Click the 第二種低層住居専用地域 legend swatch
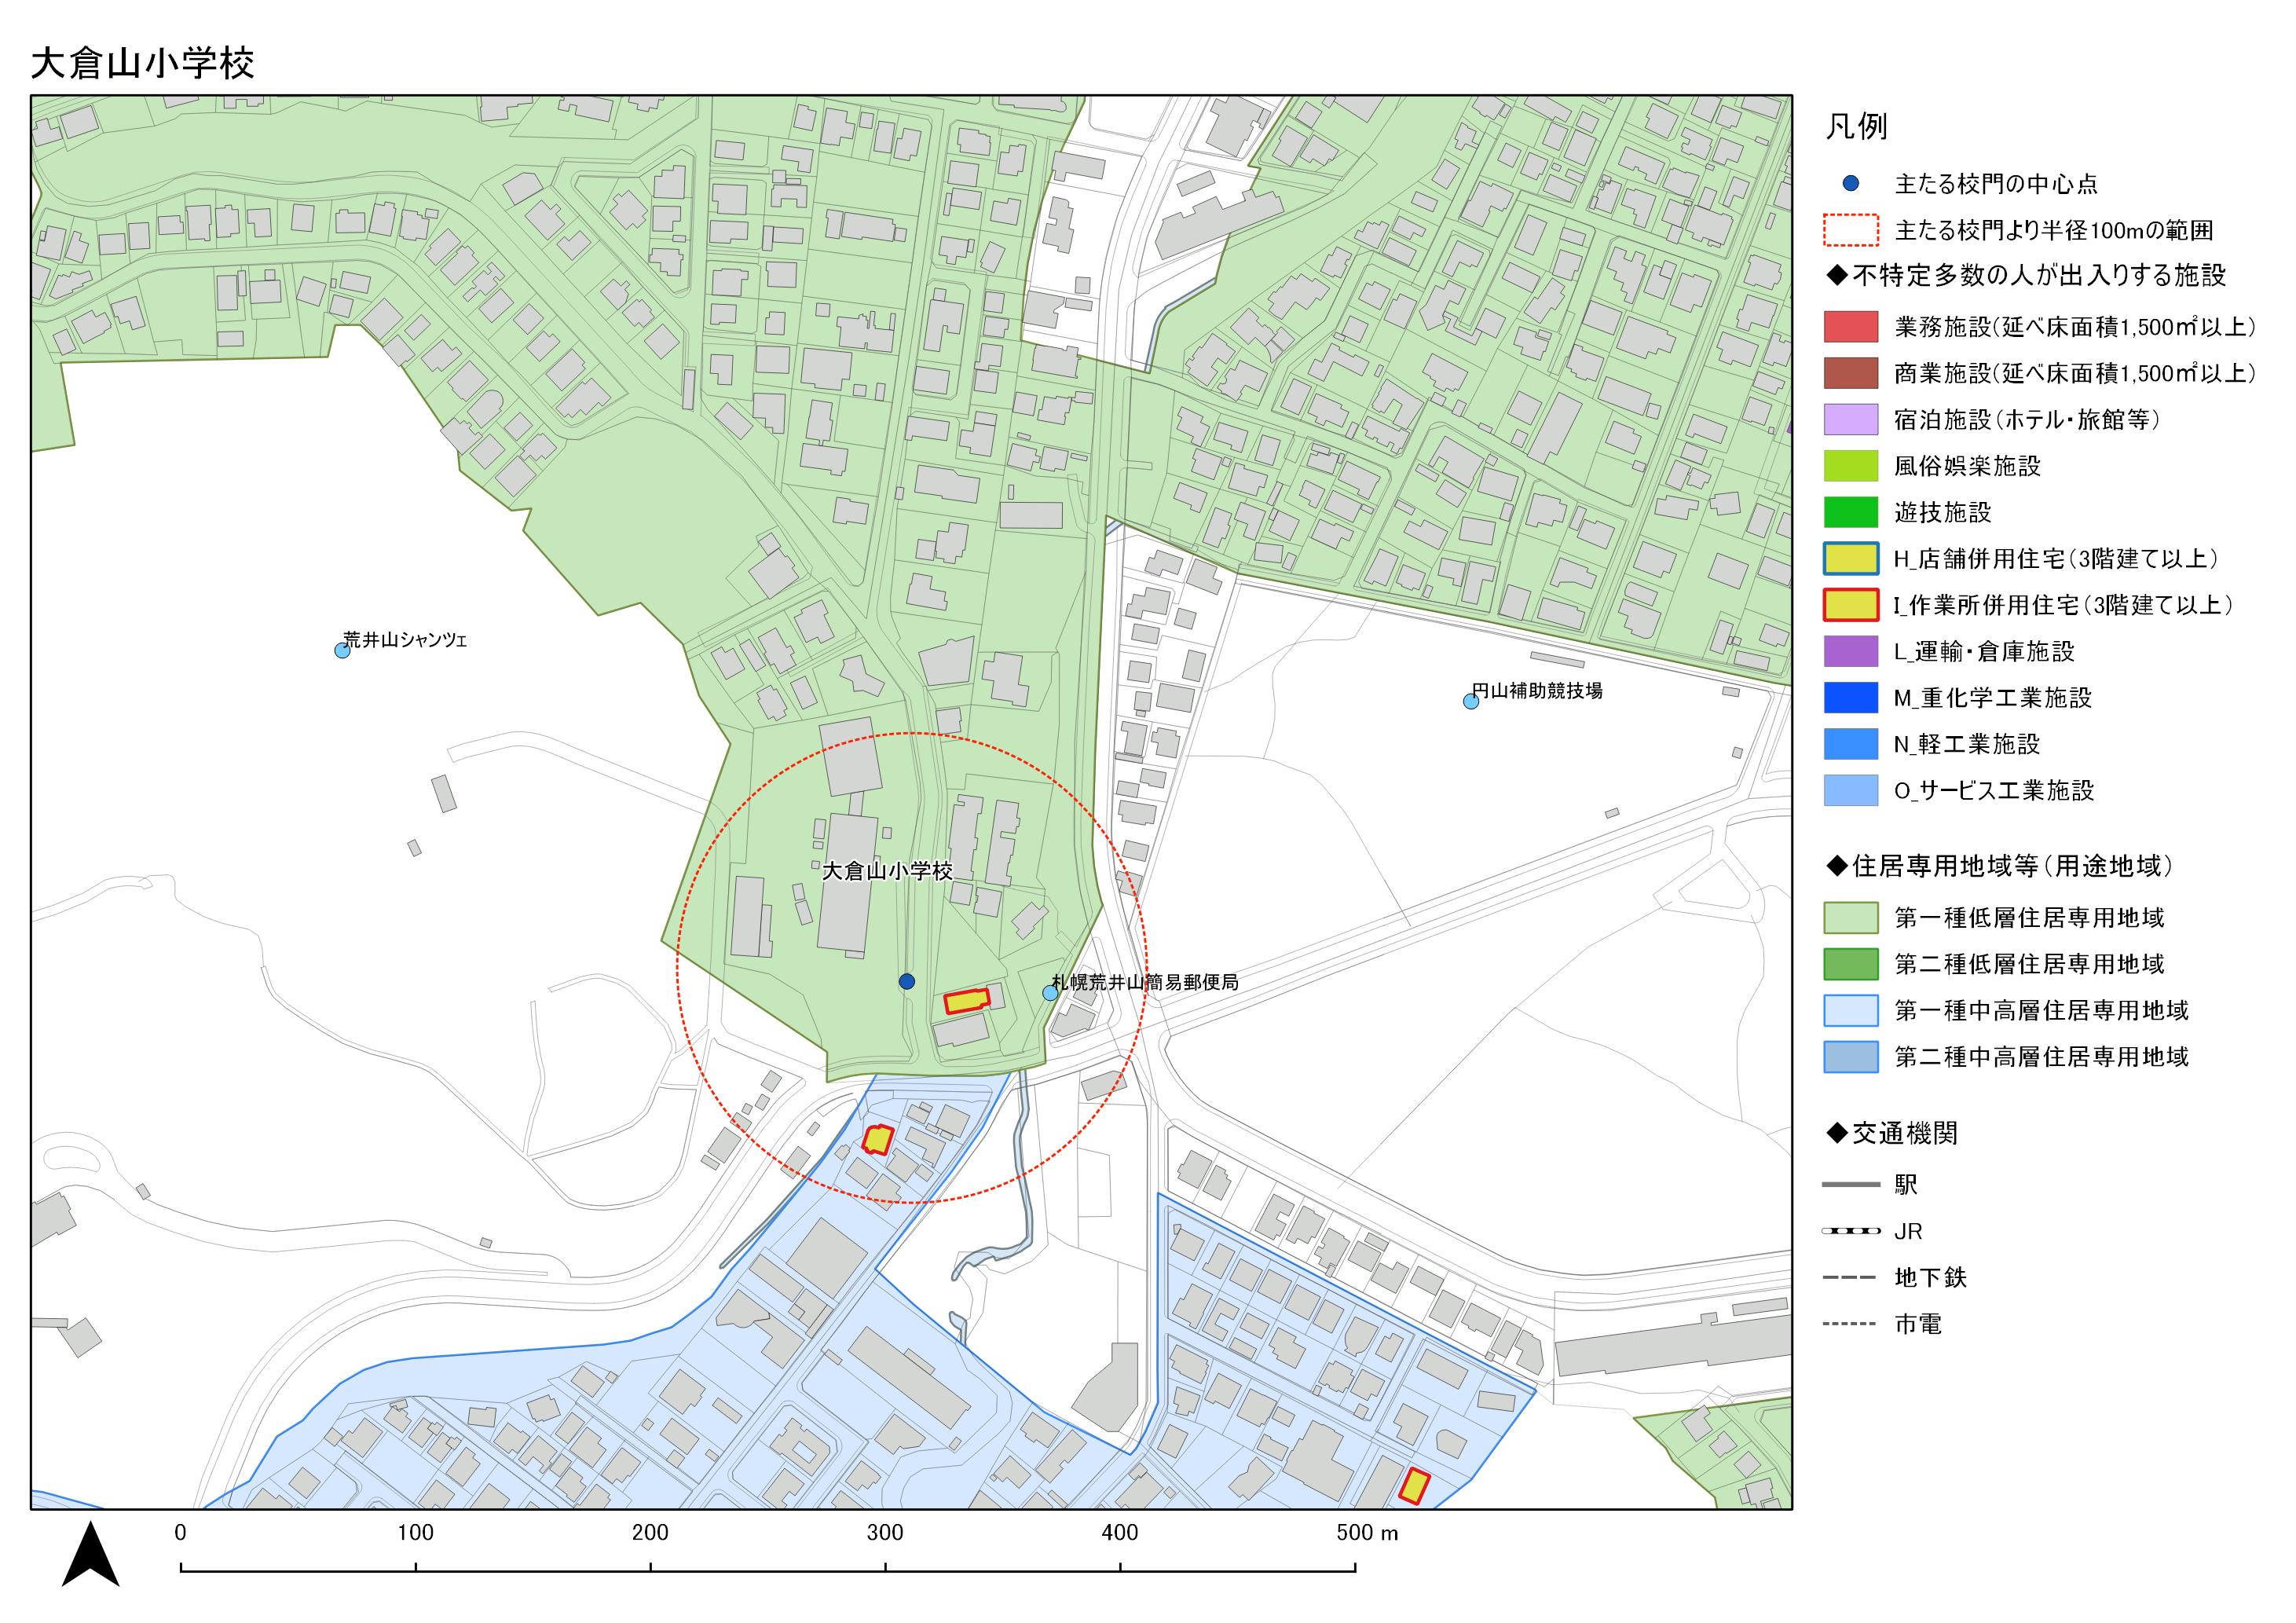Screen dimensions: 2296x1623 point(1850,964)
